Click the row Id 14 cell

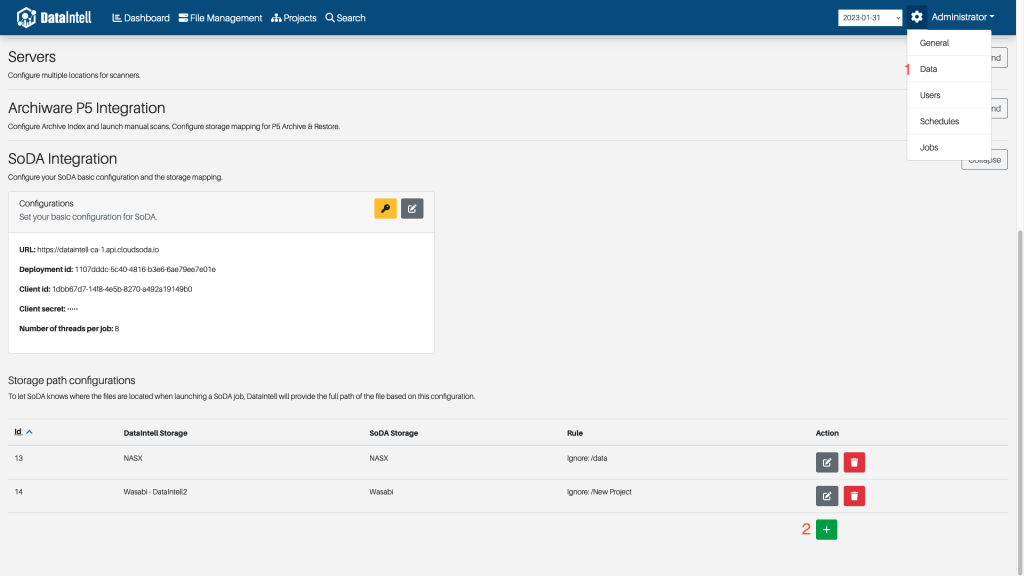[18, 492]
